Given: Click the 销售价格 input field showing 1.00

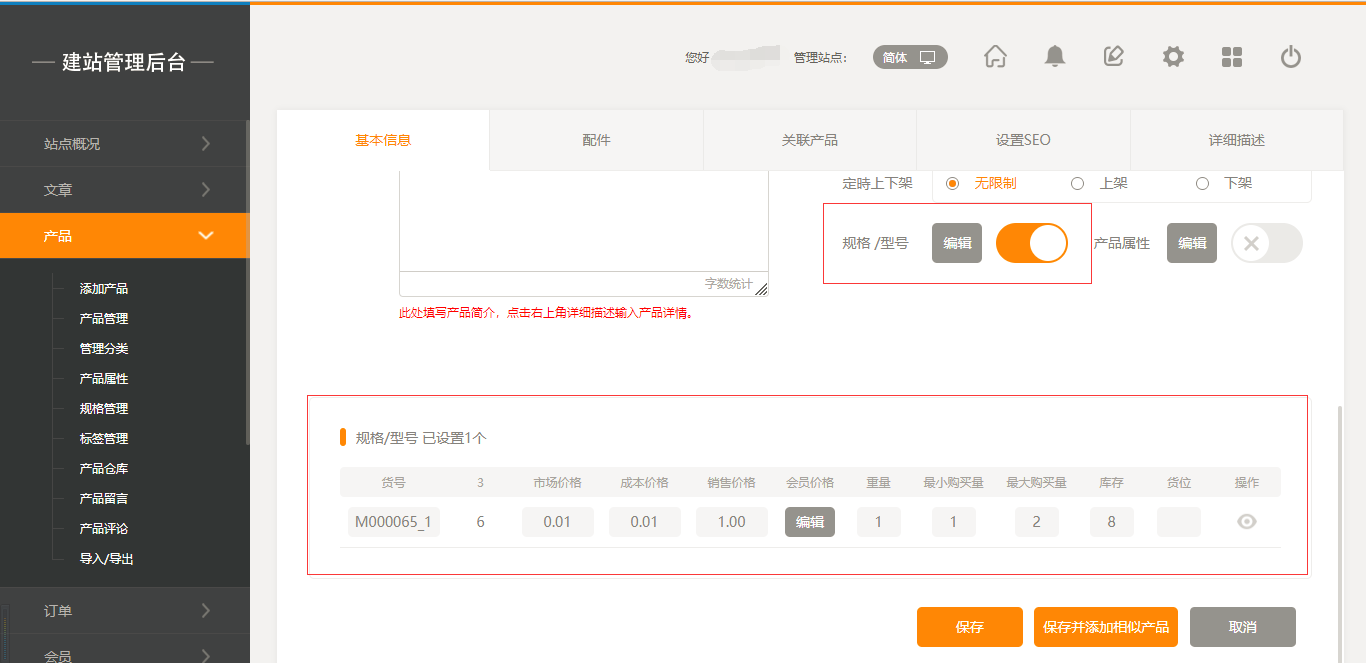Looking at the screenshot, I should [731, 521].
